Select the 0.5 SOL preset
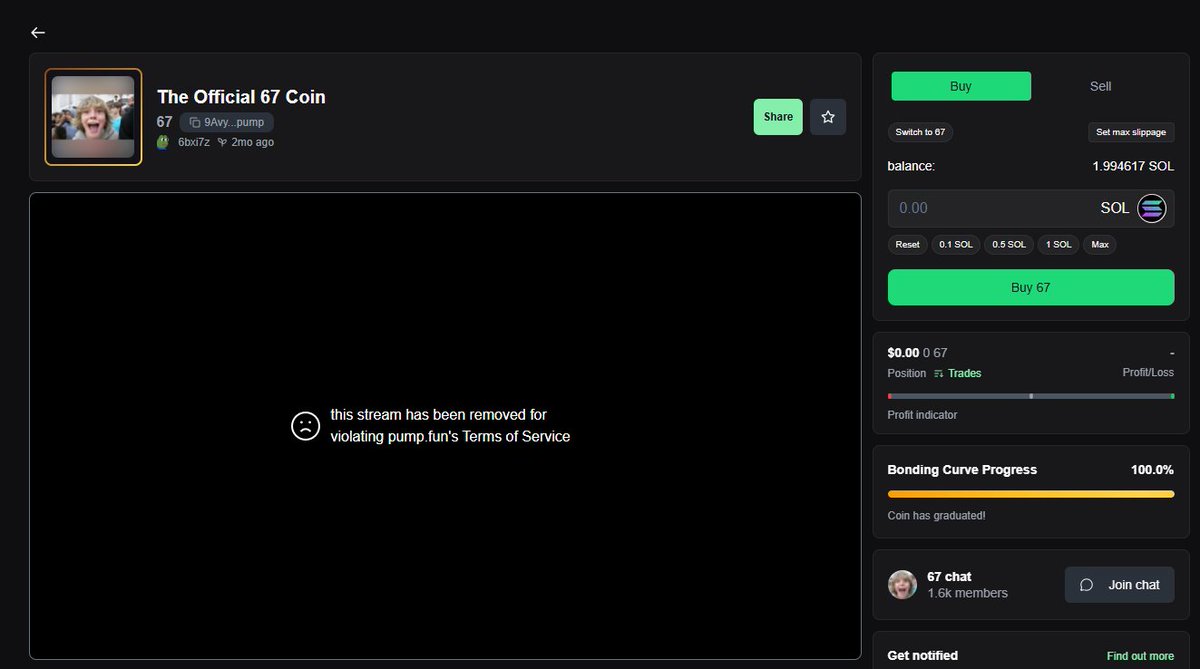Viewport: 1200px width, 669px height. pos(1009,244)
